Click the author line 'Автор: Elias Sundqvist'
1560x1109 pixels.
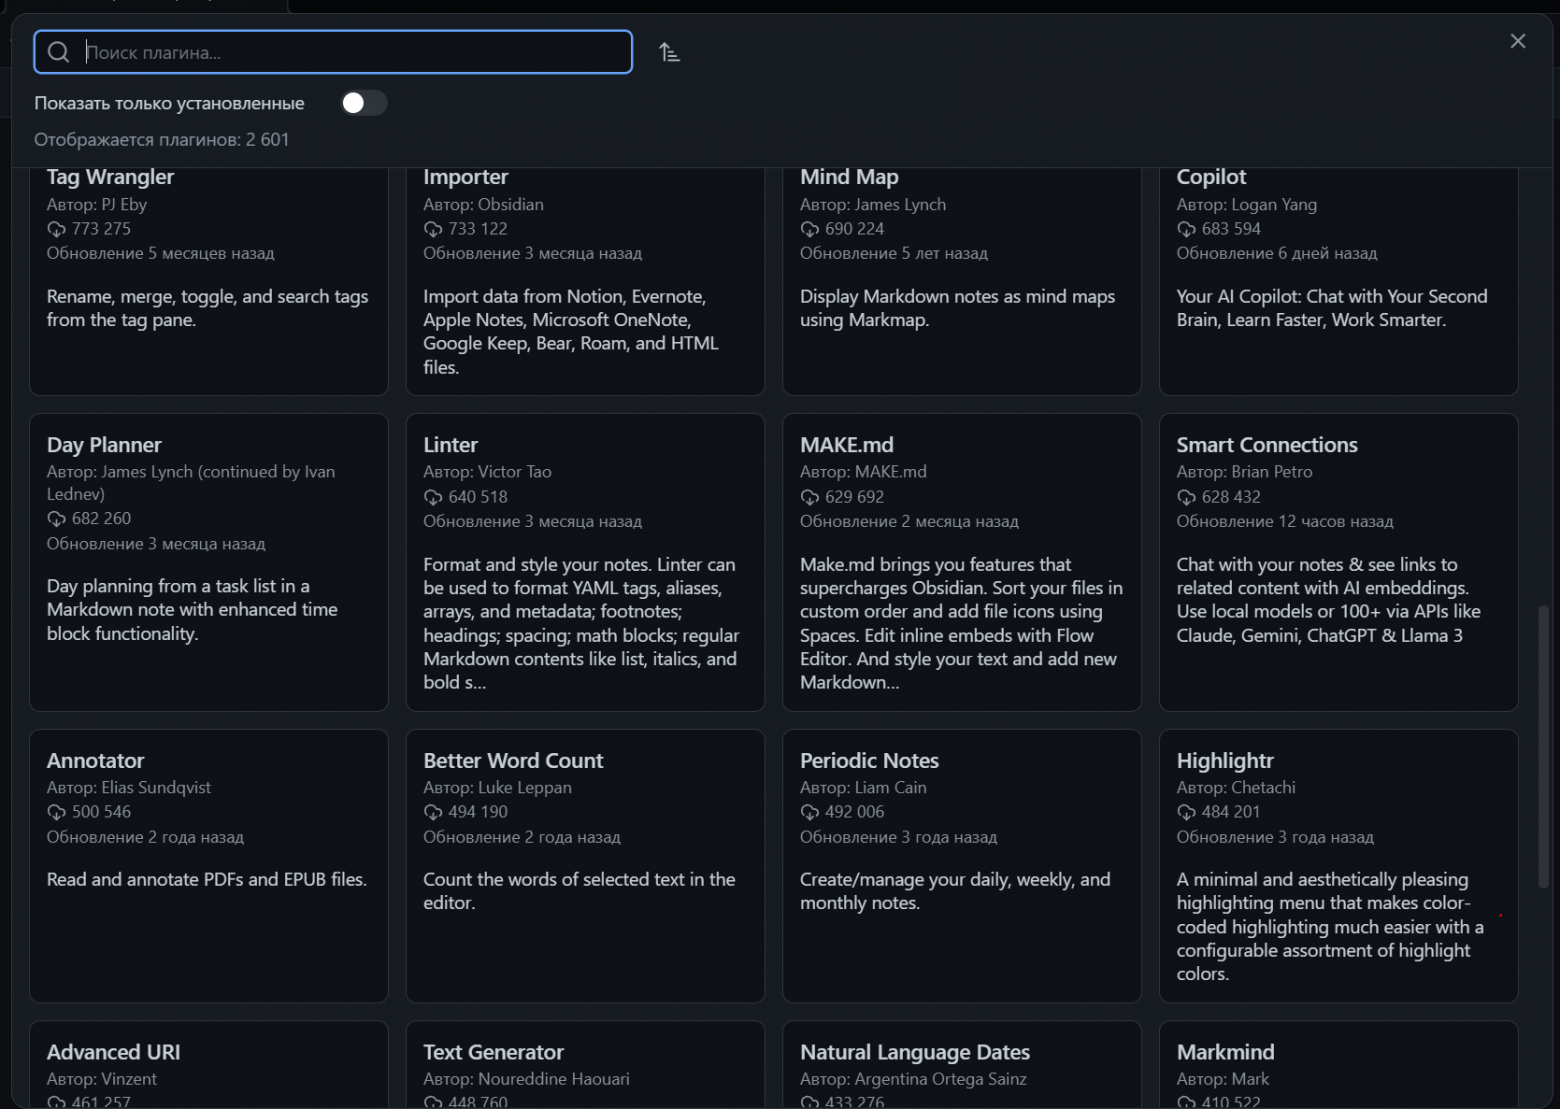click(128, 788)
